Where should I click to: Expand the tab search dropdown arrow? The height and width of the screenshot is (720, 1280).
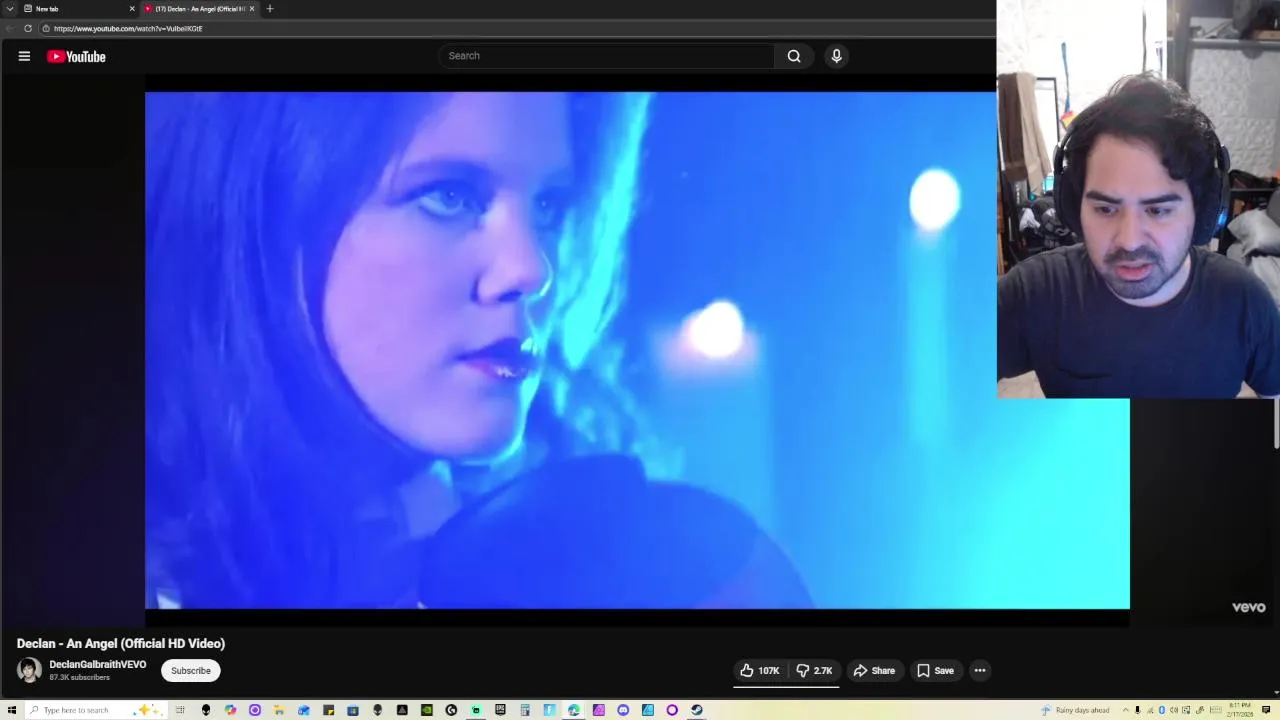(x=9, y=9)
